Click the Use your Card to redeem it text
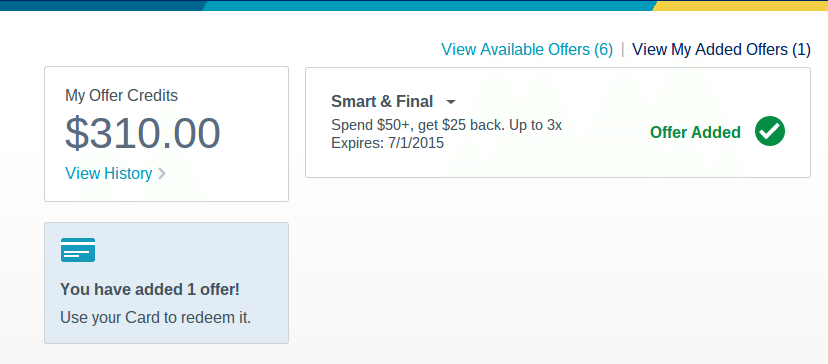The image size is (828, 364). 156,318
